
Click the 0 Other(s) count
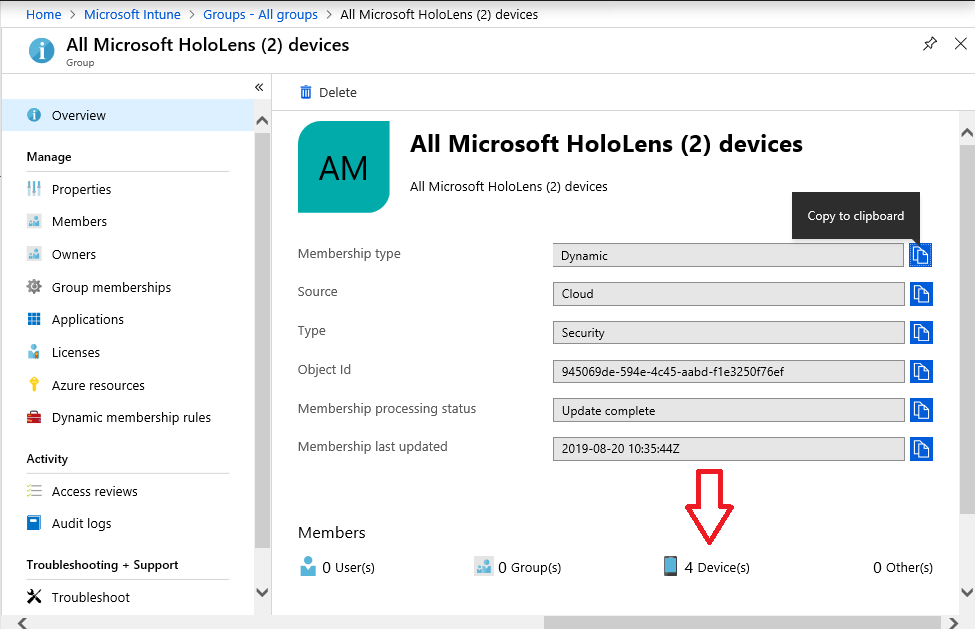coord(903,567)
